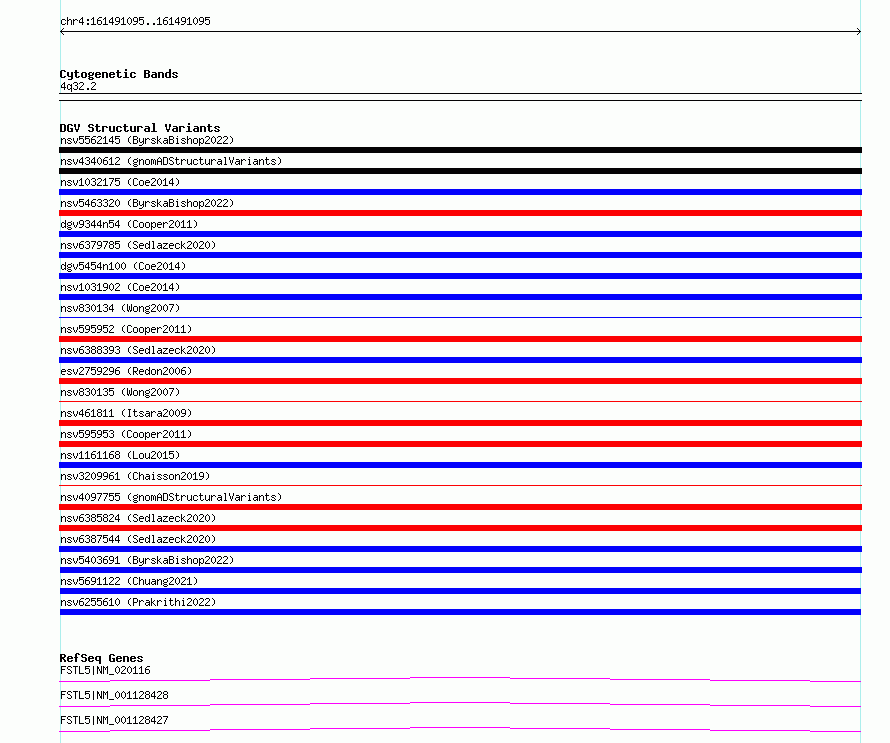This screenshot has height=743, width=890.
Task: Open the nsv595953 (Cooper2011) variant
Action: [126, 434]
